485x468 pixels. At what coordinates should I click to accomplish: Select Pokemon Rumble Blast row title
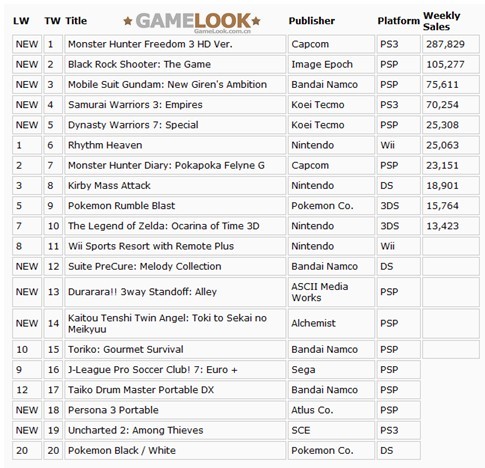(175, 206)
